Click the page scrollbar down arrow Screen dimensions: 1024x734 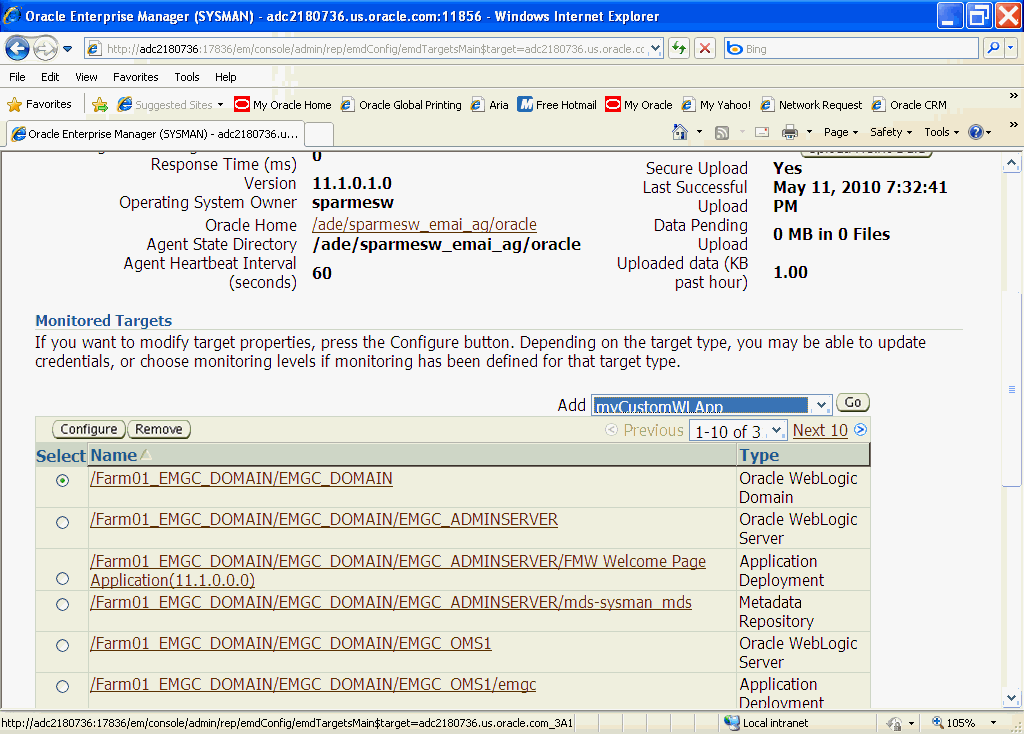click(x=1012, y=699)
